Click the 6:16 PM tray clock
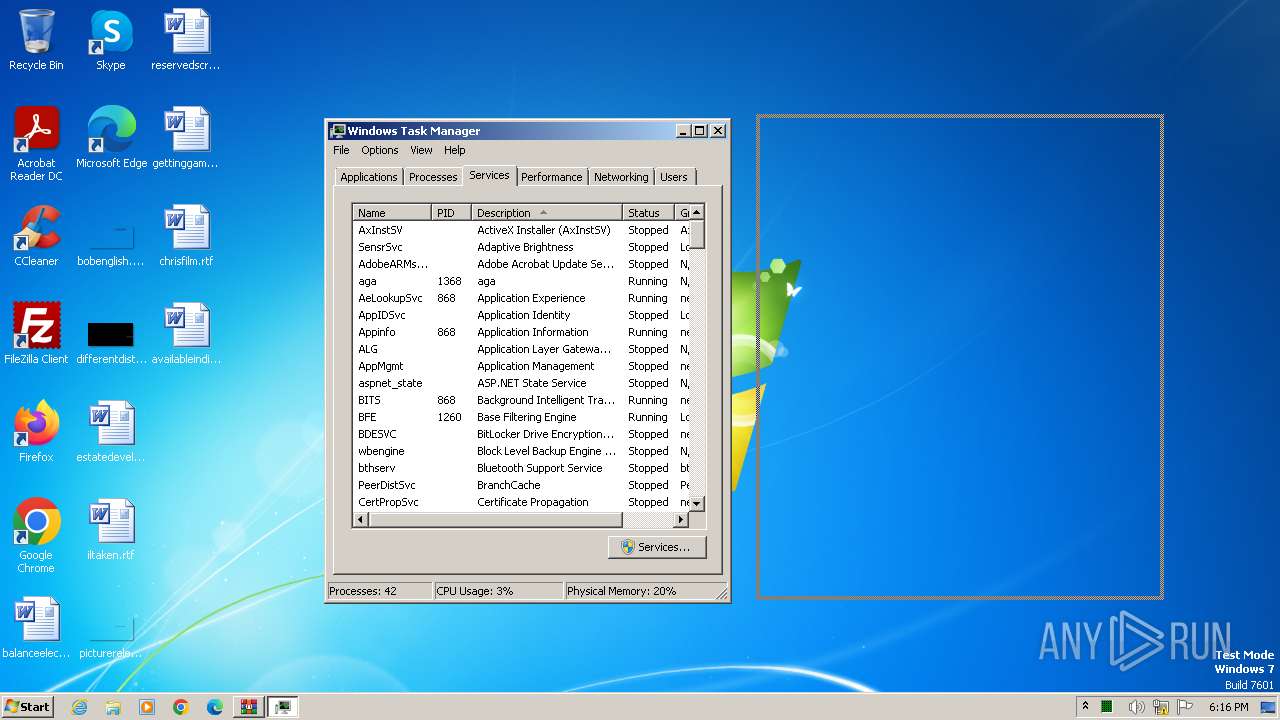The height and width of the screenshot is (720, 1280). pos(1228,707)
